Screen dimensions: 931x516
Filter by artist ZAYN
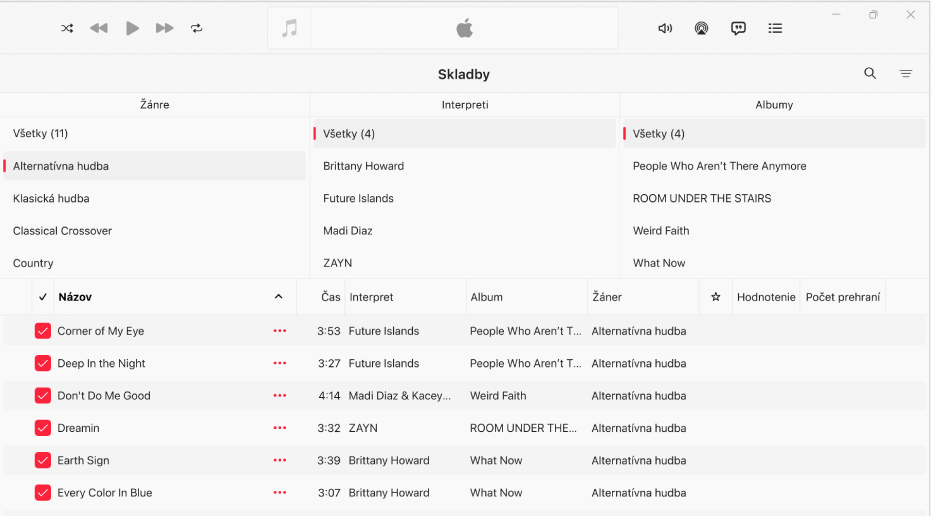464,263
